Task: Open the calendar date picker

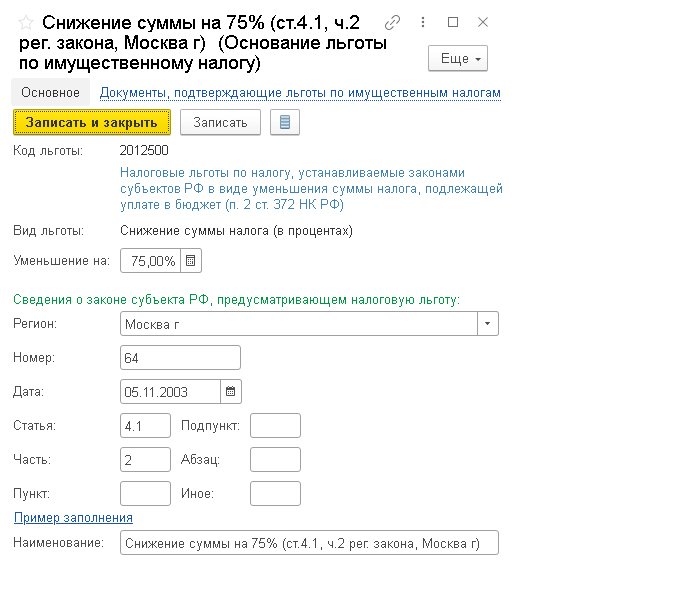Action: click(230, 391)
